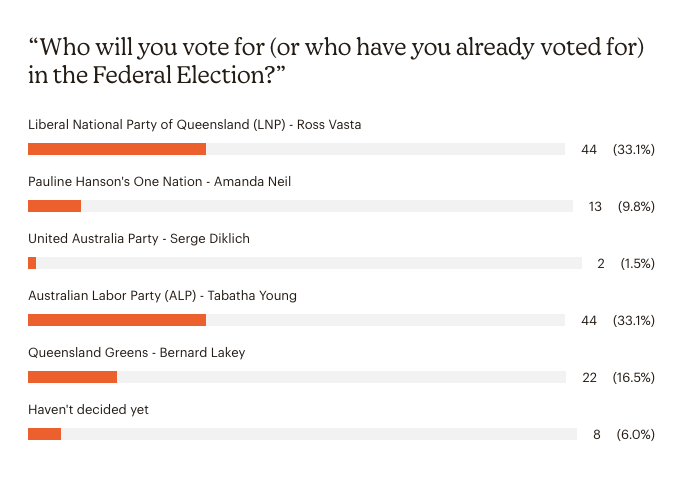Image resolution: width=683 pixels, height=477 pixels.
Task: Click the orange LNP Ross Vasta bar
Action: pos(117,149)
